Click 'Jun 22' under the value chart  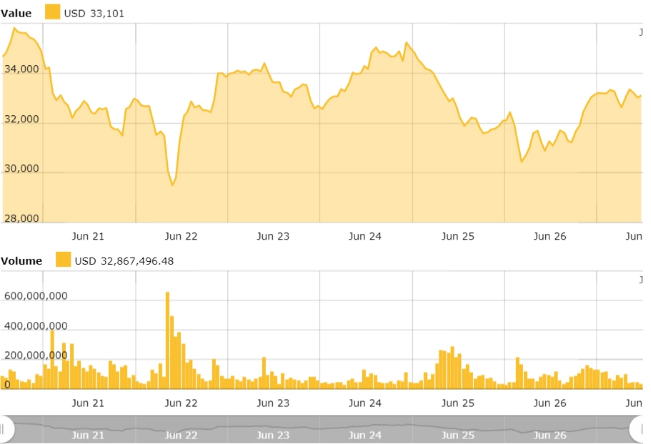181,236
